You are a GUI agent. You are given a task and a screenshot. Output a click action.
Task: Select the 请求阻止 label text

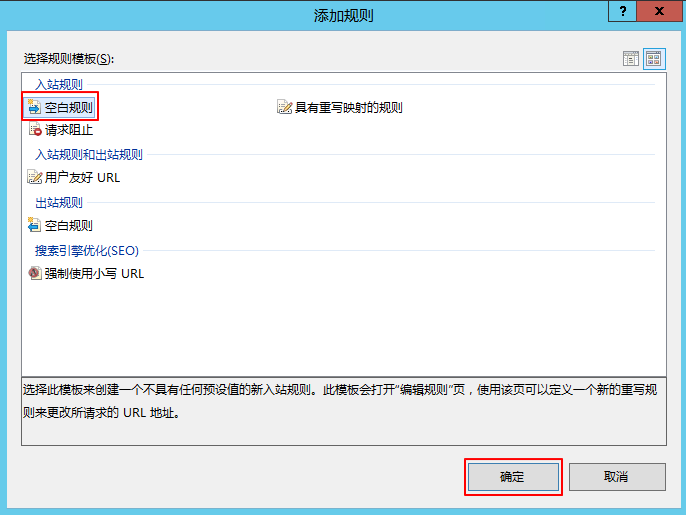69,130
